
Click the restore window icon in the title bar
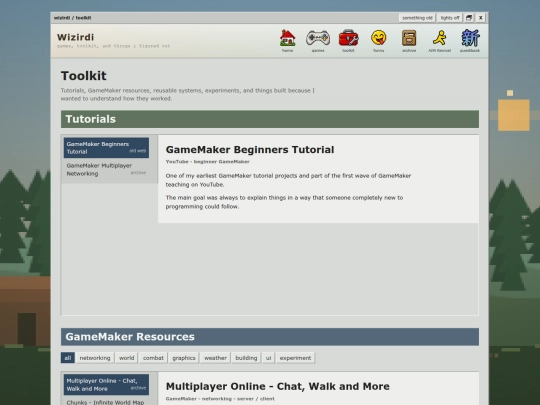pyautogui.click(x=469, y=18)
